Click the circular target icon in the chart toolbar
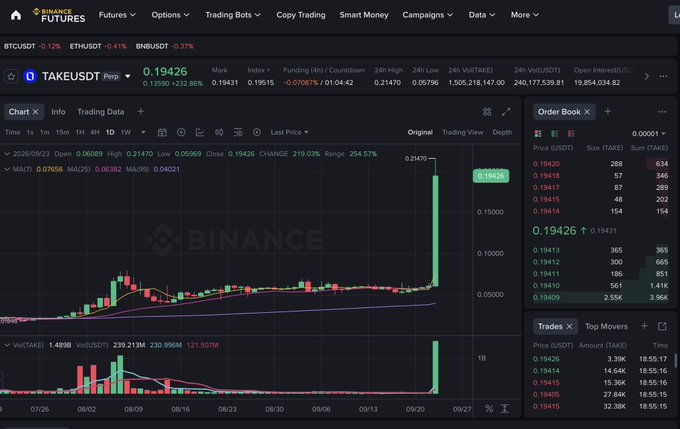680x429 pixels. (257, 132)
